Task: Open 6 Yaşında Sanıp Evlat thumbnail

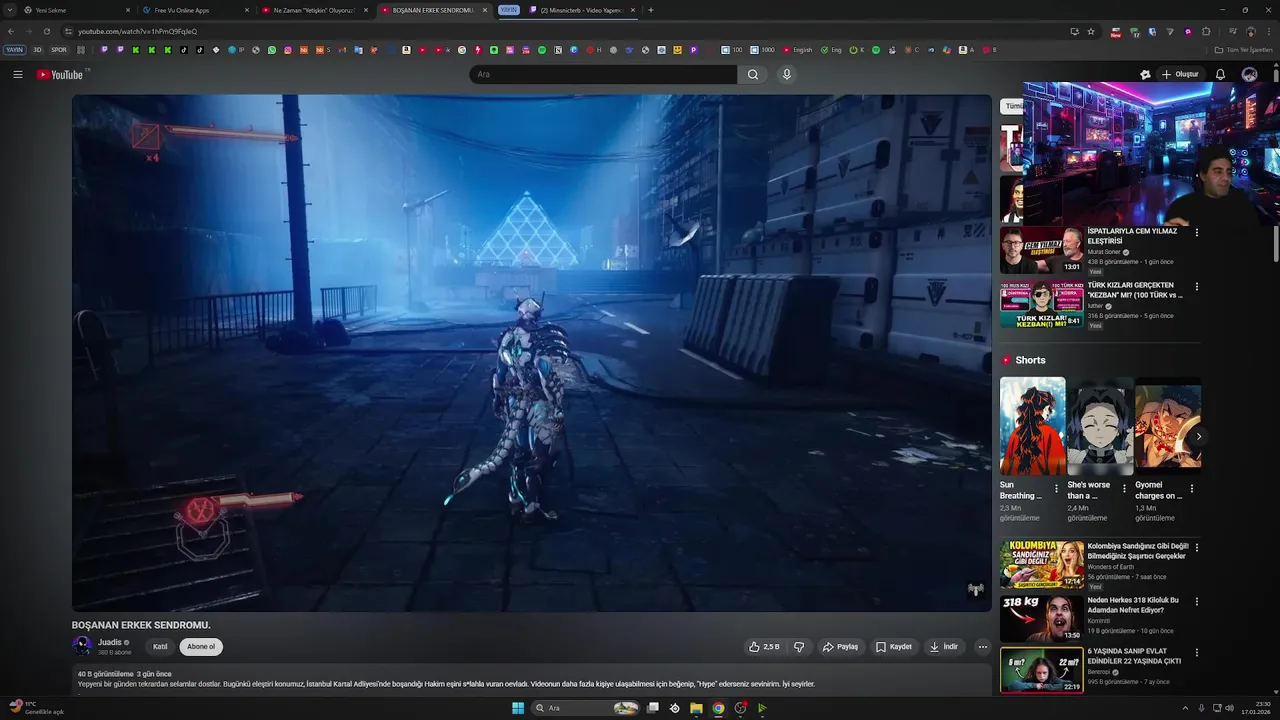Action: point(1041,671)
